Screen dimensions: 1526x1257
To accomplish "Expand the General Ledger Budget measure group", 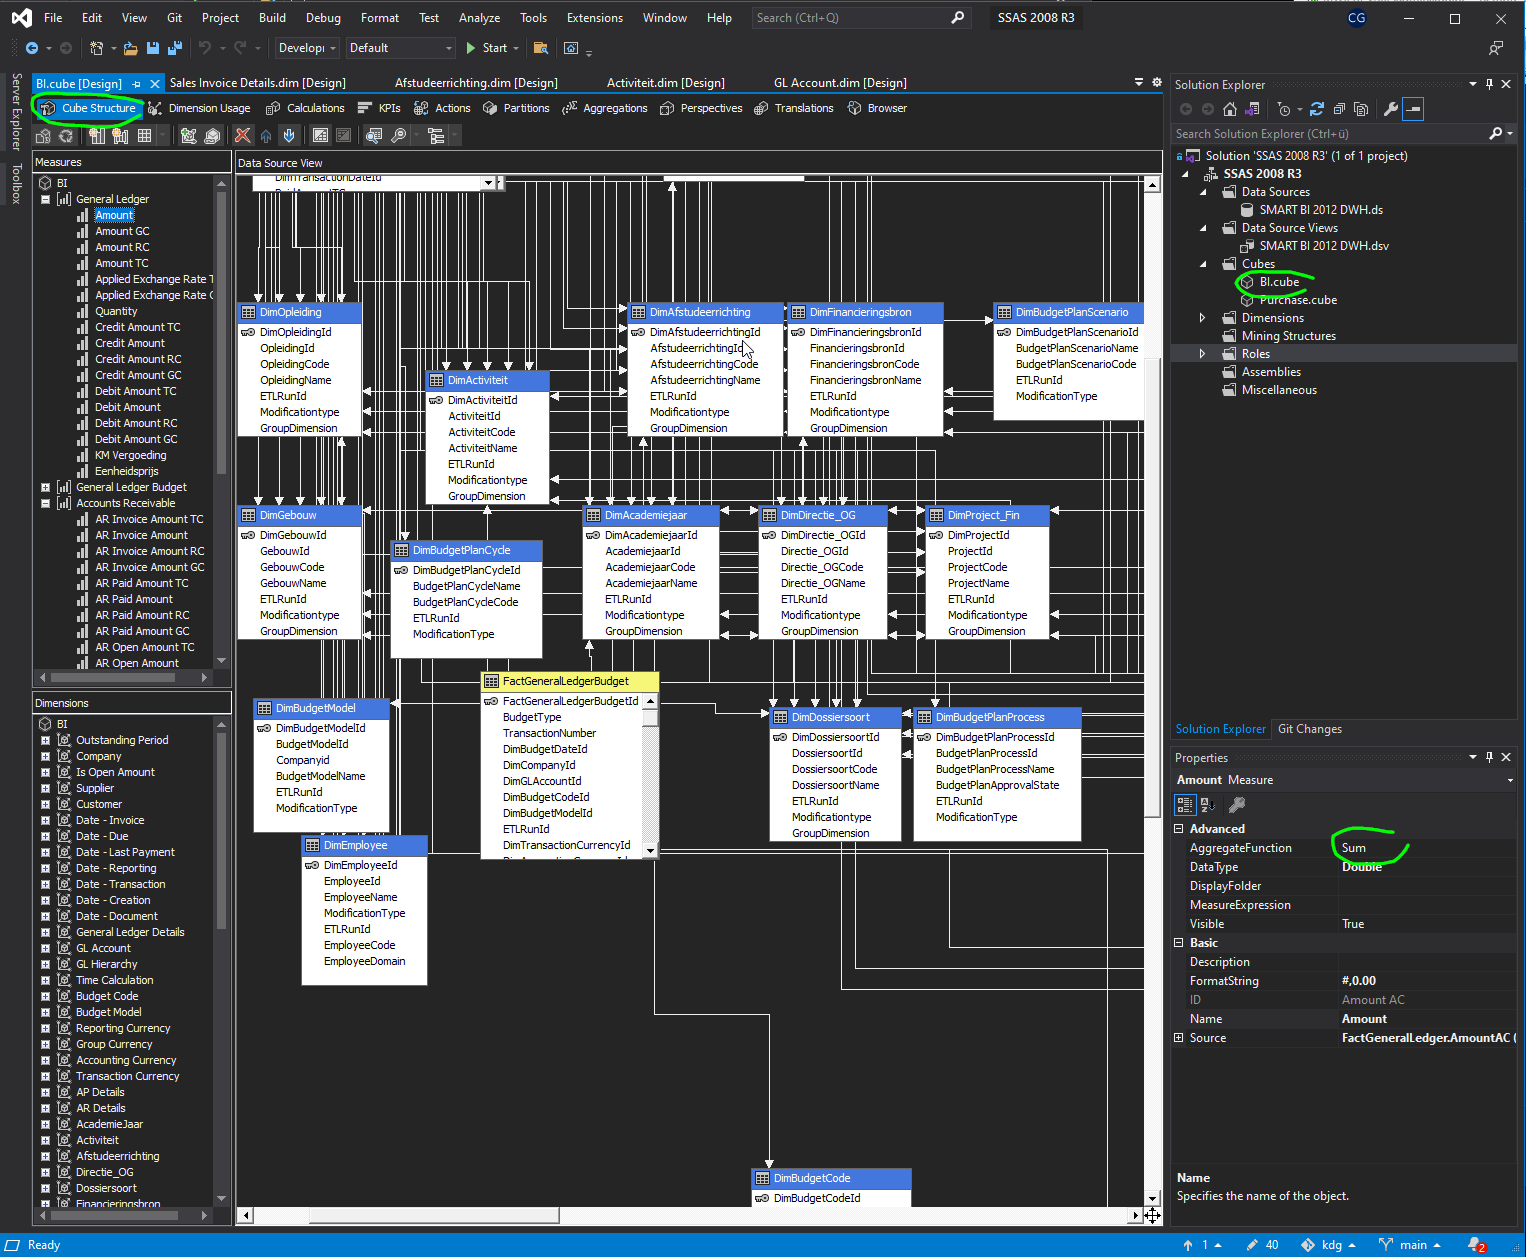I will [x=45, y=487].
